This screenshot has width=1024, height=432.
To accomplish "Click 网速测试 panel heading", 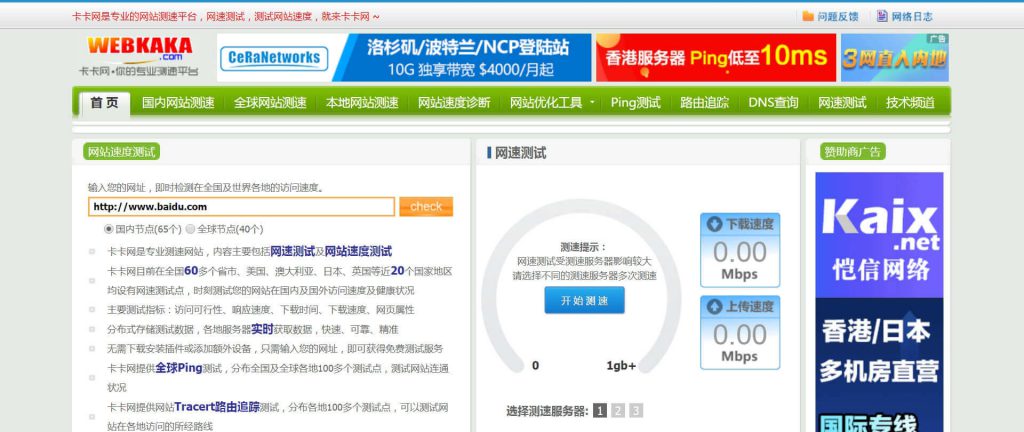I will pyautogui.click(x=520, y=153).
